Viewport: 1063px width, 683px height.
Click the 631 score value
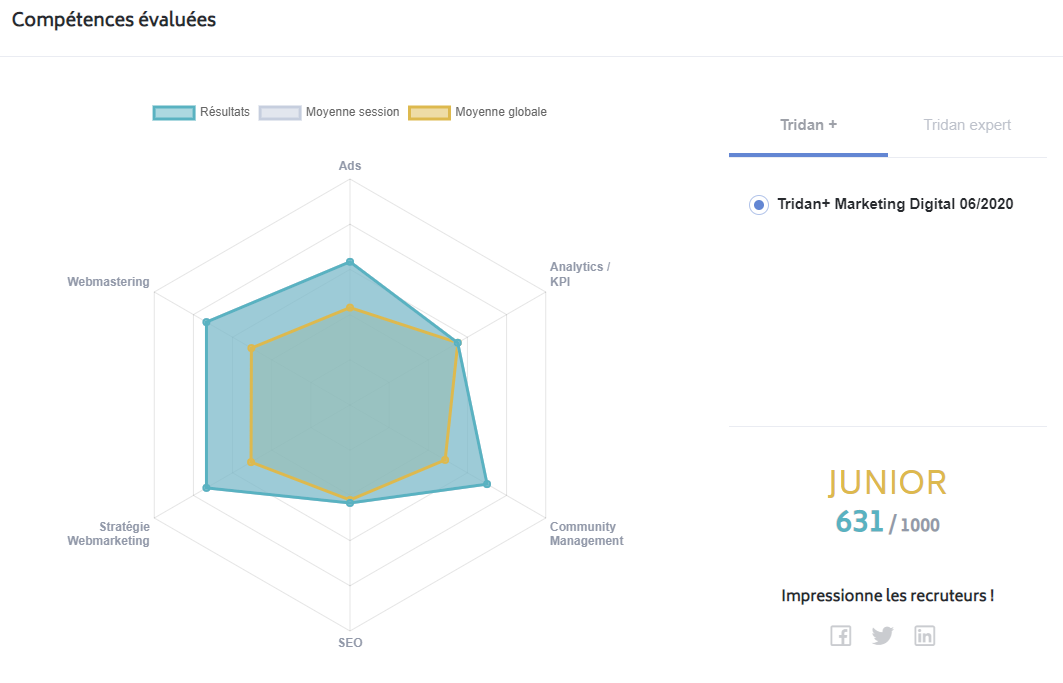859,522
